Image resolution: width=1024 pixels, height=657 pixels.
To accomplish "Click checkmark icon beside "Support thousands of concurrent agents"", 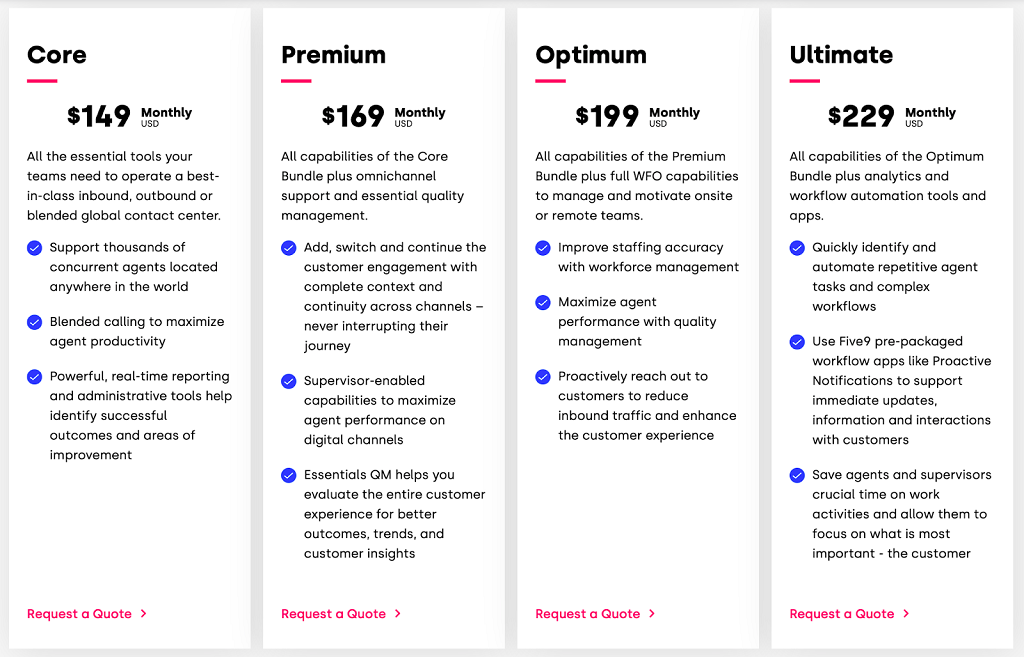I will 35,247.
